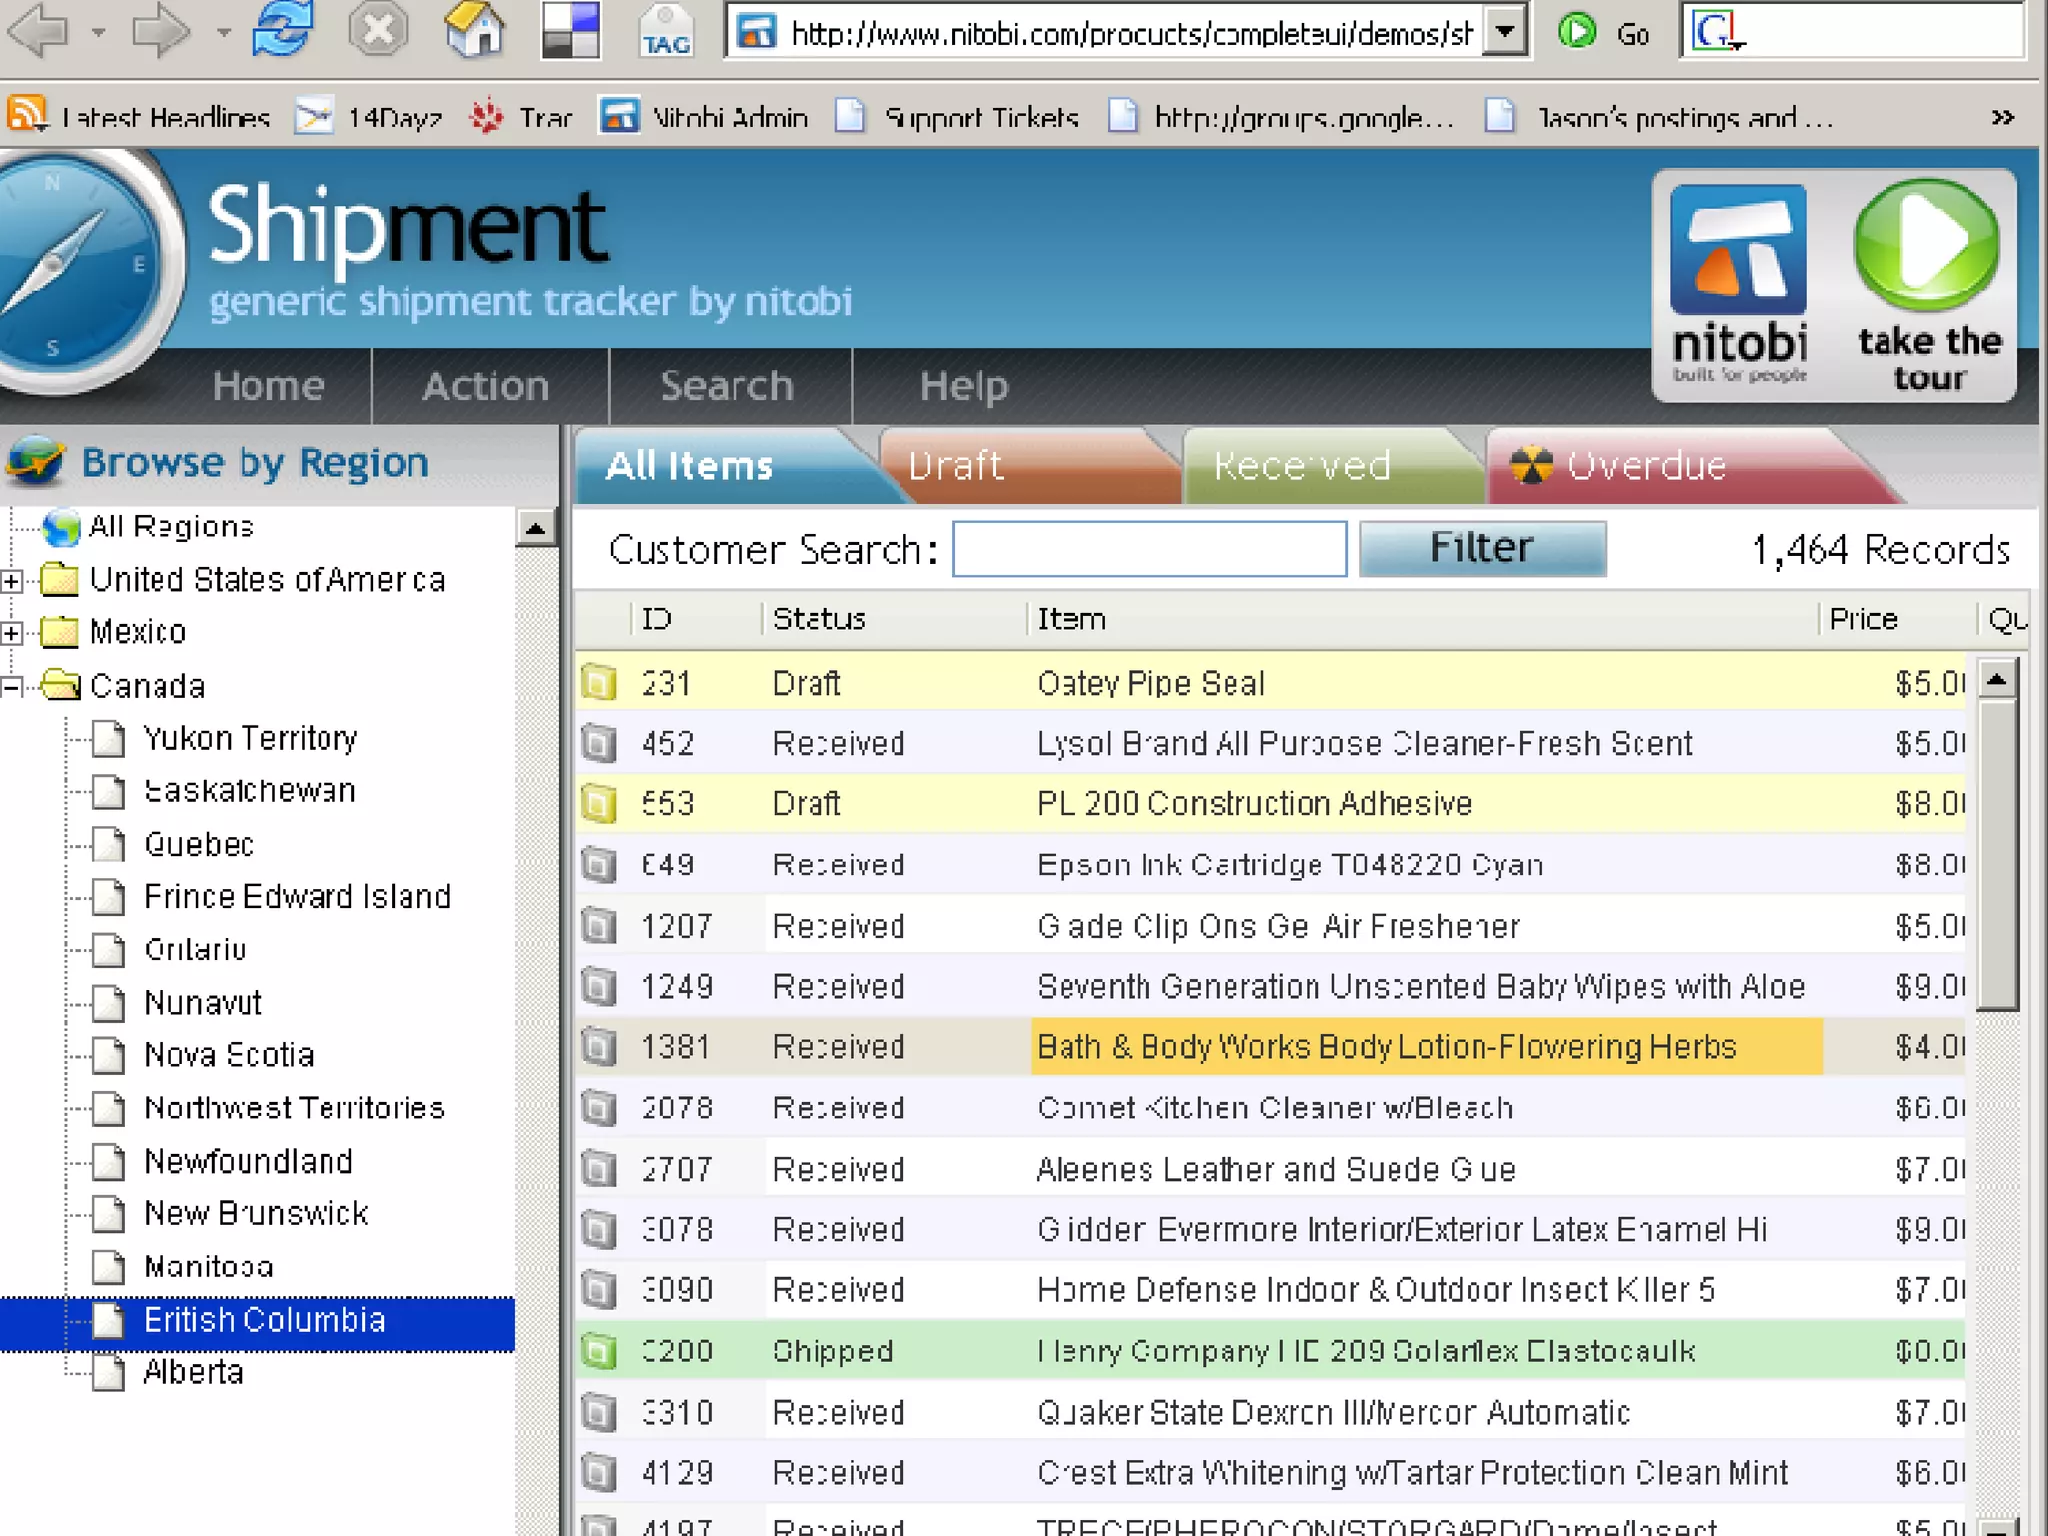
Task: Click row icon for ID 553 draft
Action: 599,804
